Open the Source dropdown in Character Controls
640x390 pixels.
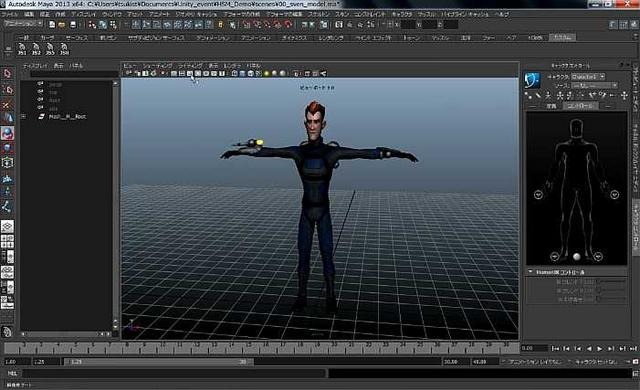click(x=594, y=85)
